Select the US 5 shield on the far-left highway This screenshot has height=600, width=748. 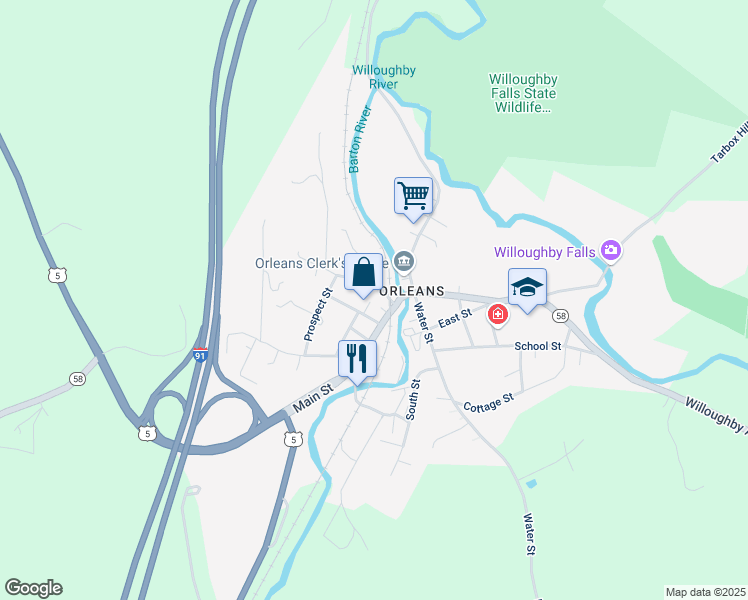pyautogui.click(x=57, y=275)
